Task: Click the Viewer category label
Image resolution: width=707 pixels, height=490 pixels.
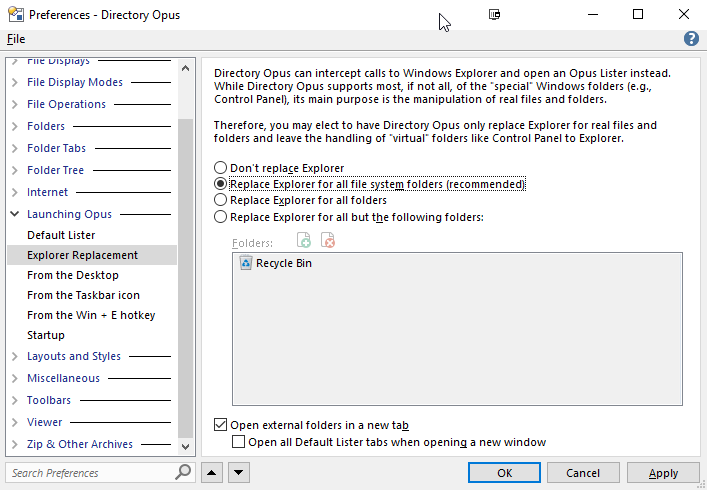Action: click(x=45, y=422)
